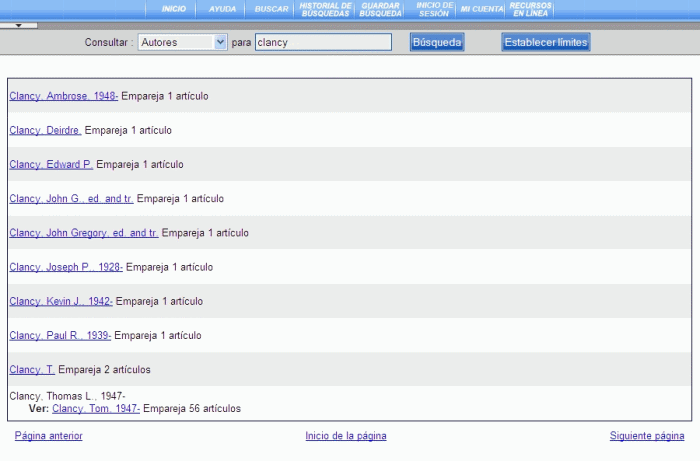Open the Clancy, Deirdre author link

(x=45, y=130)
